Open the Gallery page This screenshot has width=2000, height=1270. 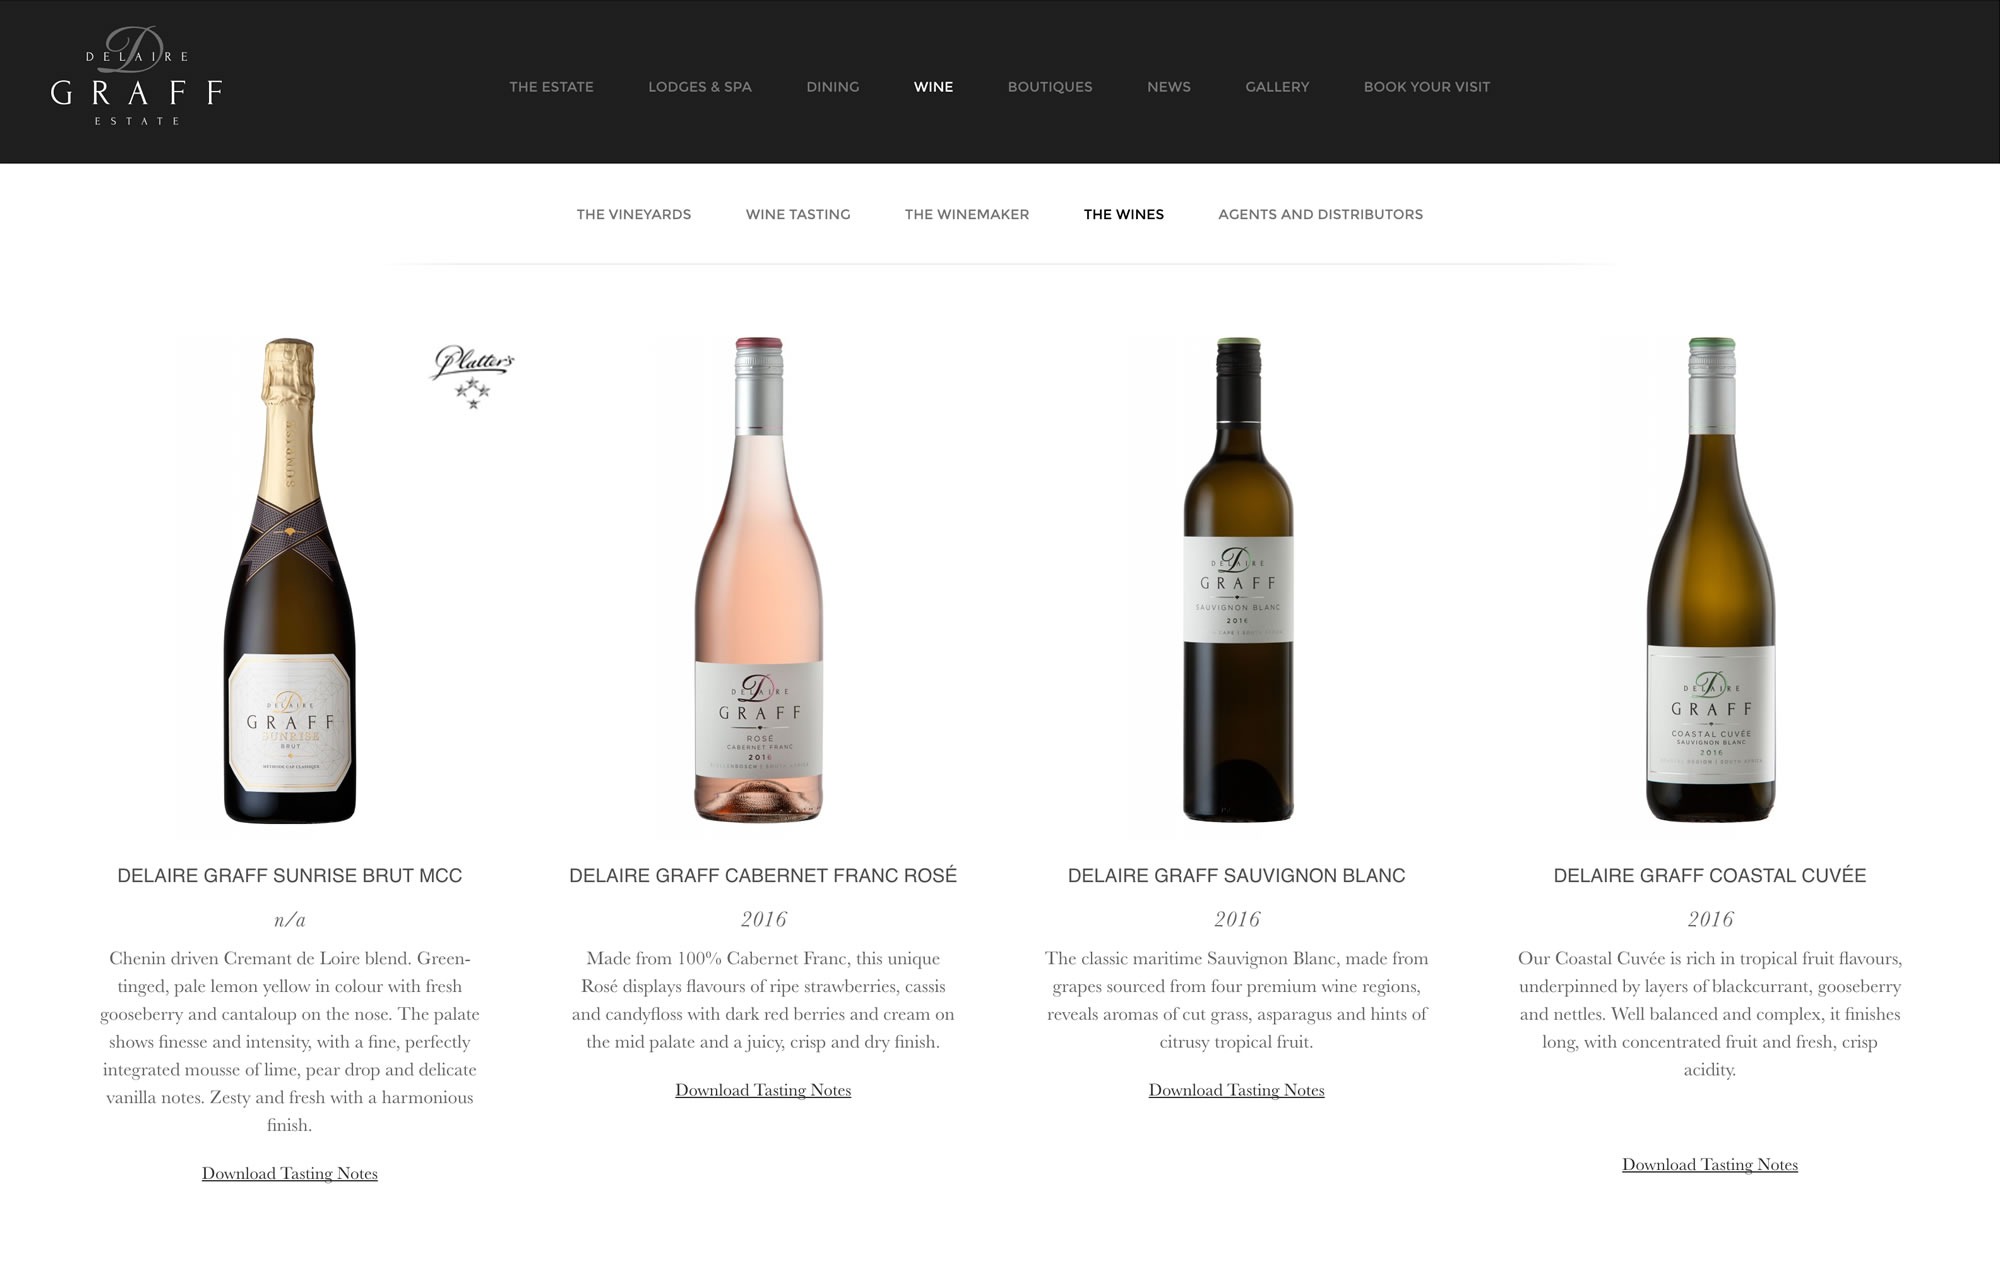point(1277,87)
